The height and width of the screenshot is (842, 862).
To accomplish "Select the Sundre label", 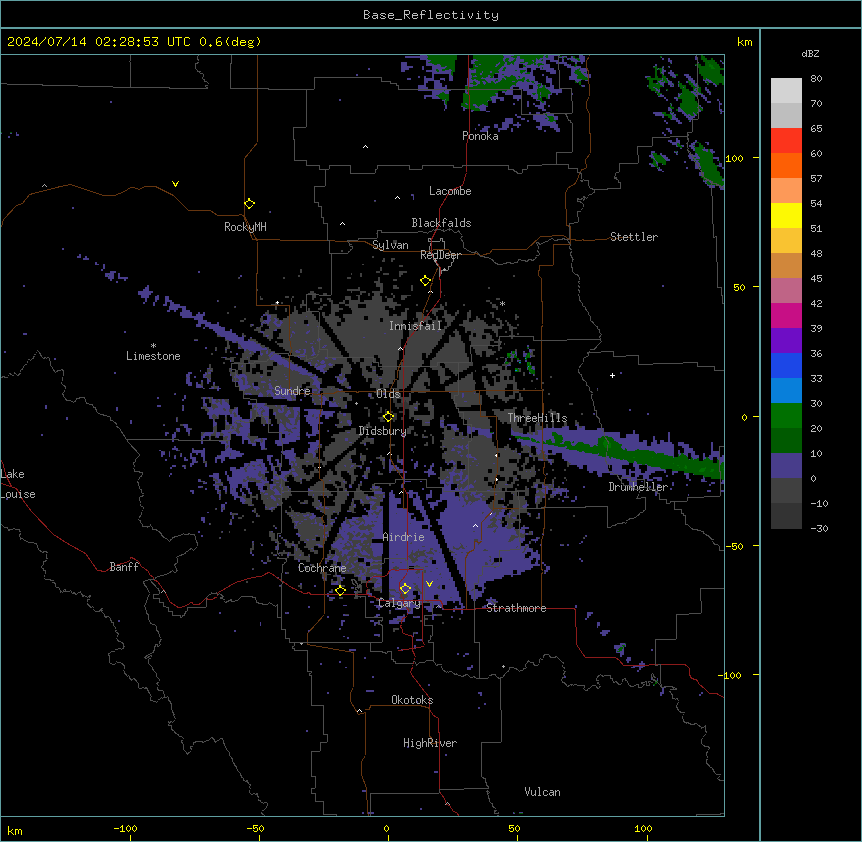I will pyautogui.click(x=292, y=391).
